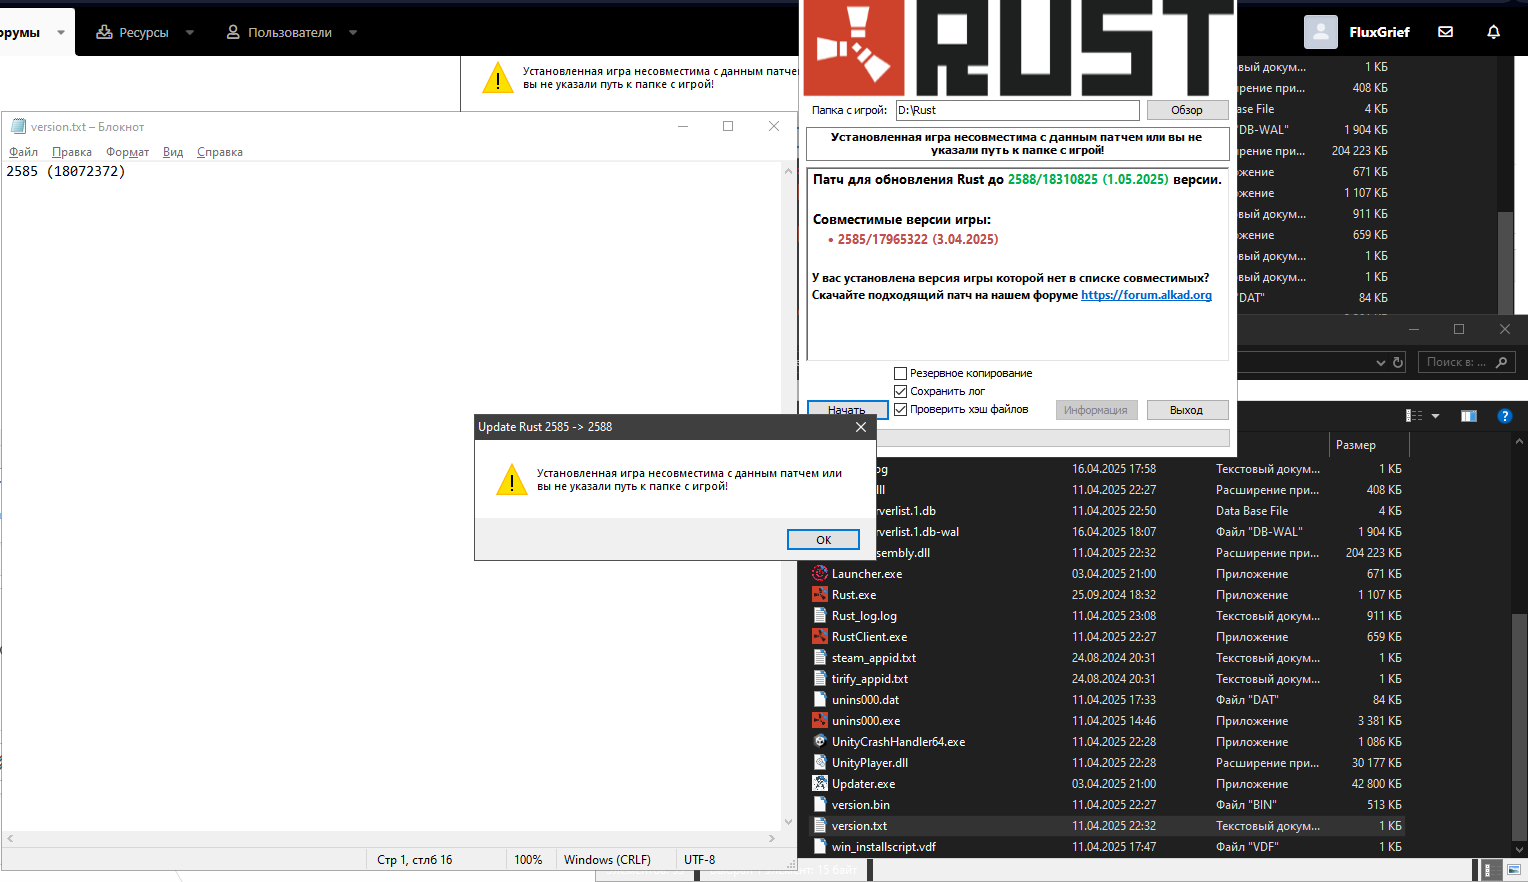Open Notepad's Вид menu

[173, 152]
